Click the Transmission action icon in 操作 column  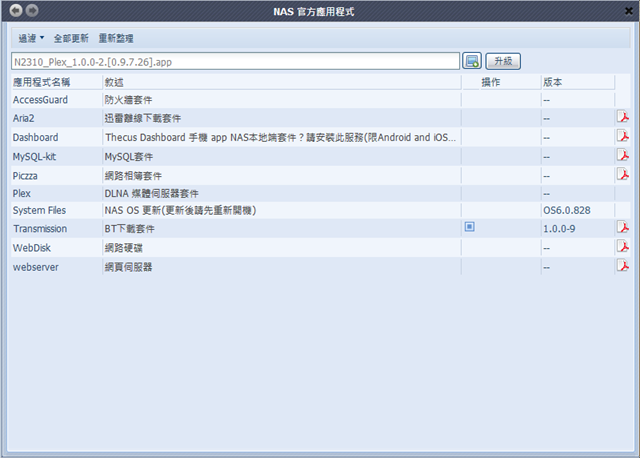469,227
